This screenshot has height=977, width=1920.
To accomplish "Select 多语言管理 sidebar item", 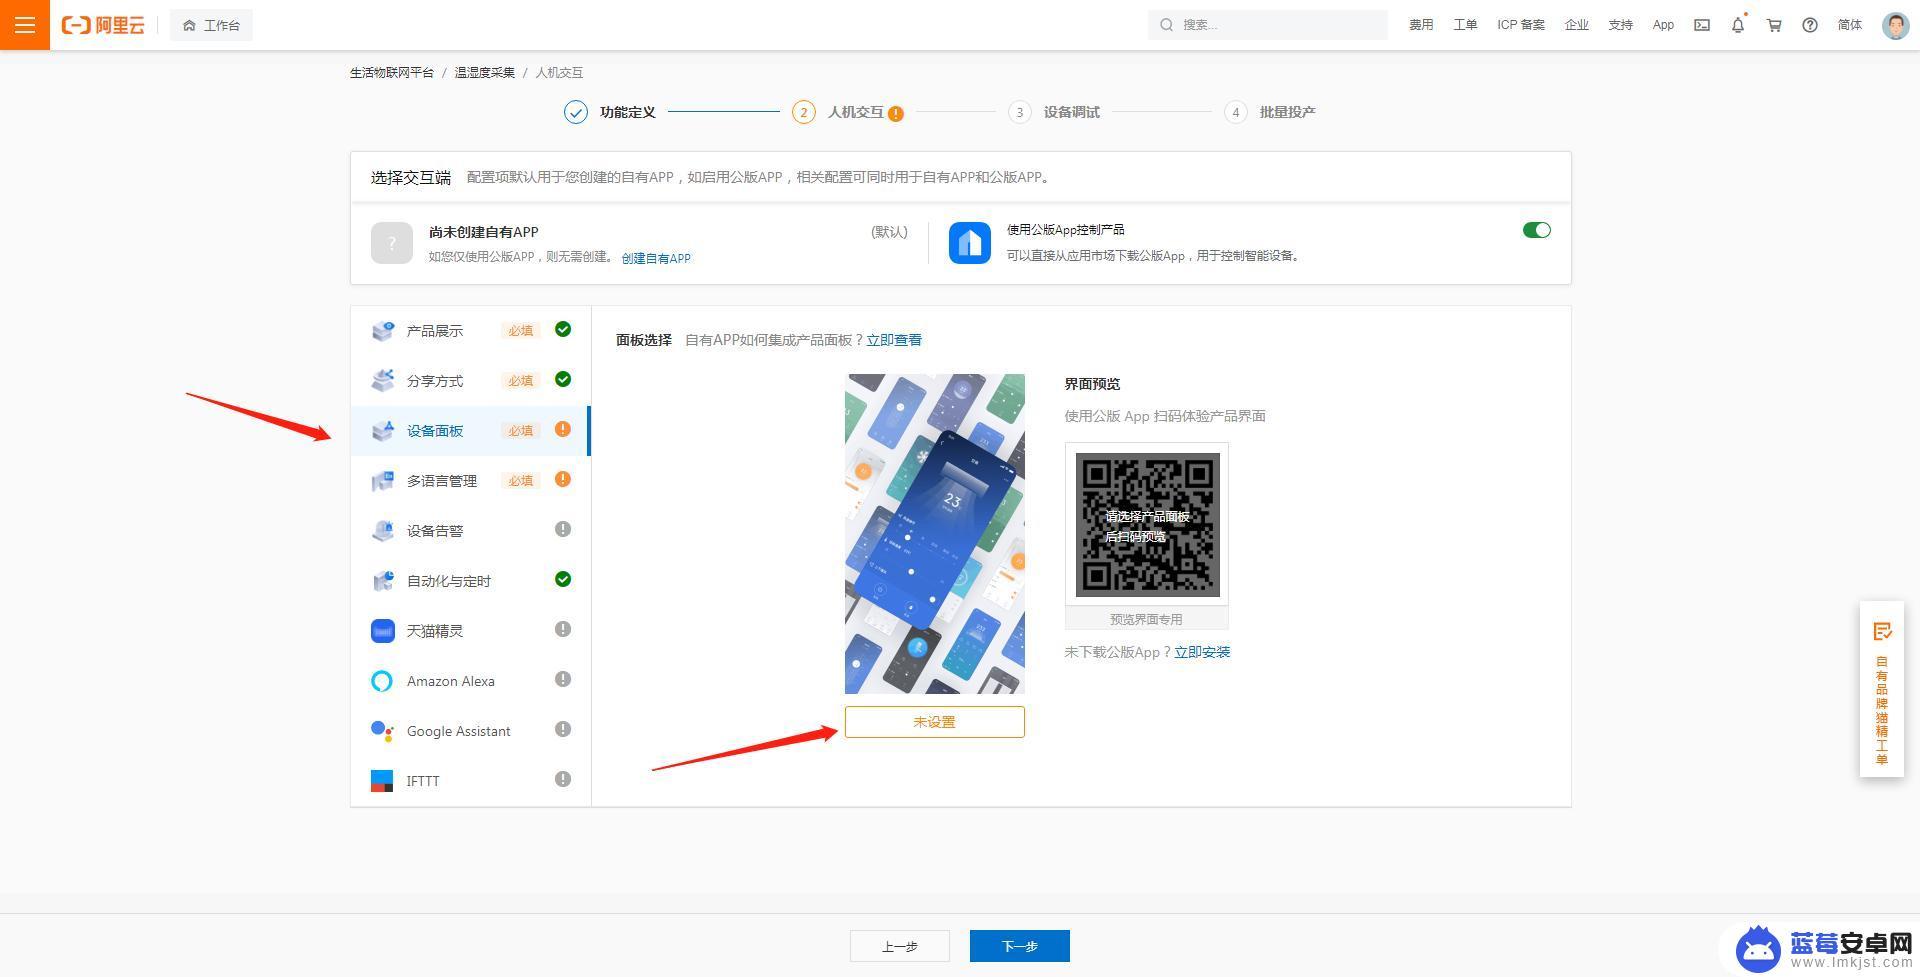I will tap(470, 481).
